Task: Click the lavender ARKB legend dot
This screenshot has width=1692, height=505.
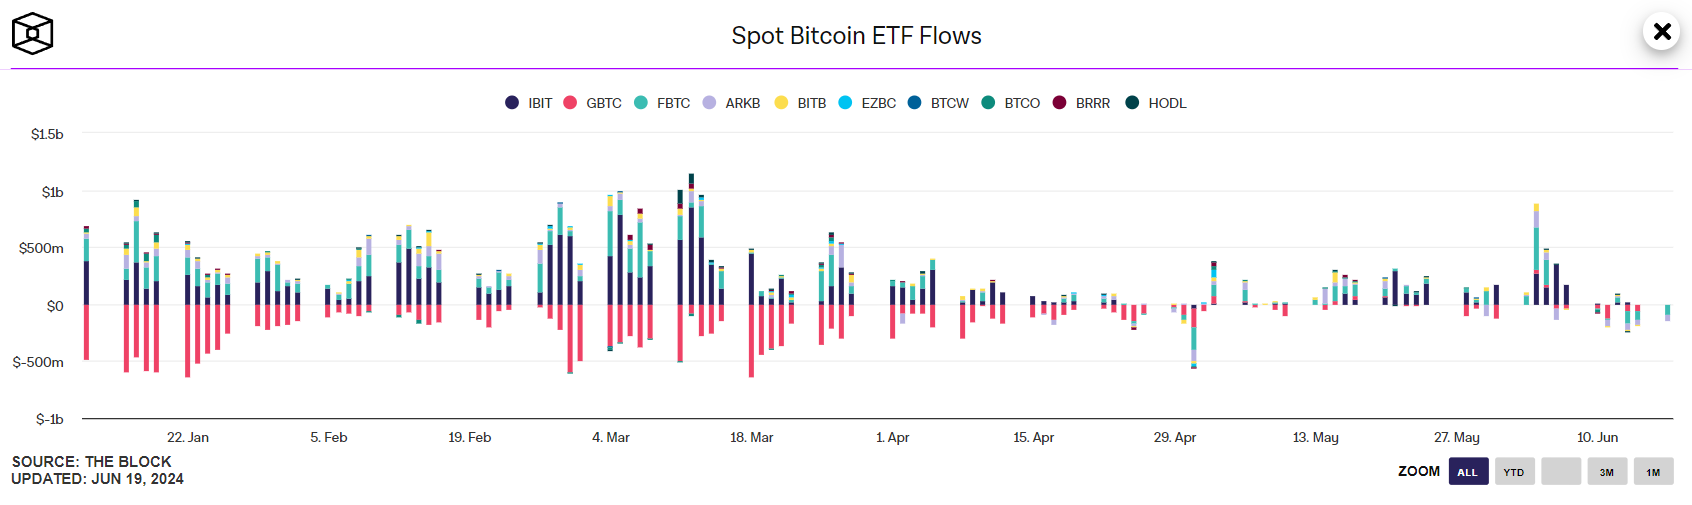Action: [x=709, y=103]
